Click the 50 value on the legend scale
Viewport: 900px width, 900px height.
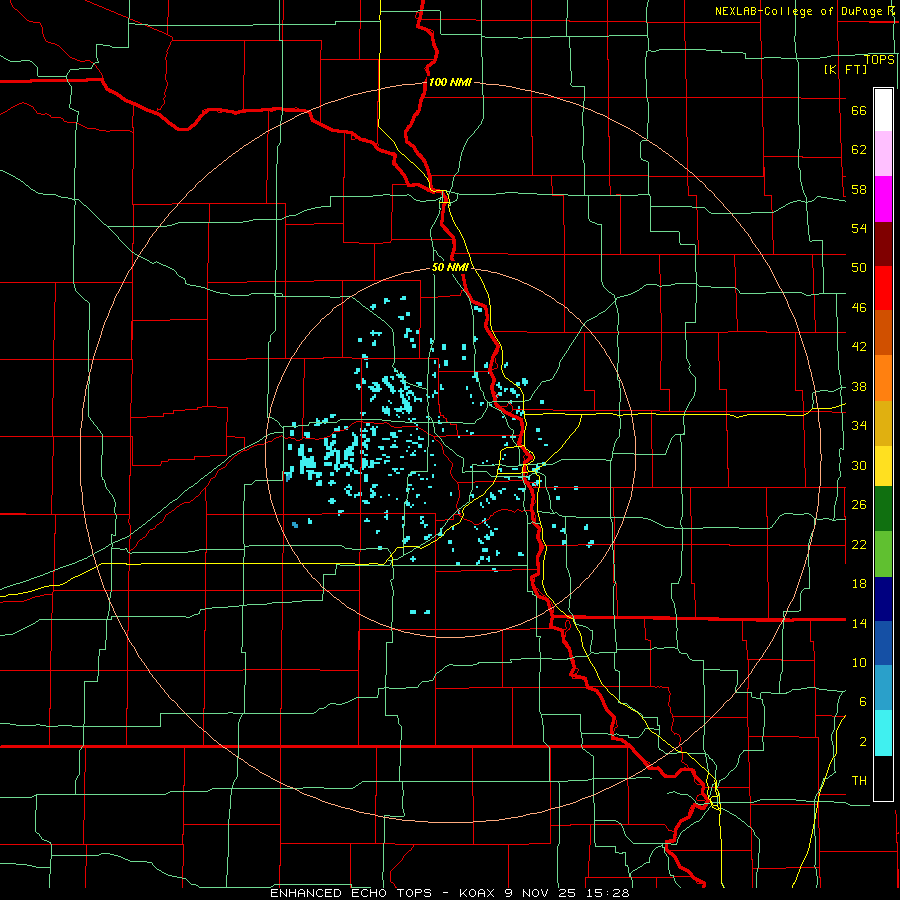[859, 268]
